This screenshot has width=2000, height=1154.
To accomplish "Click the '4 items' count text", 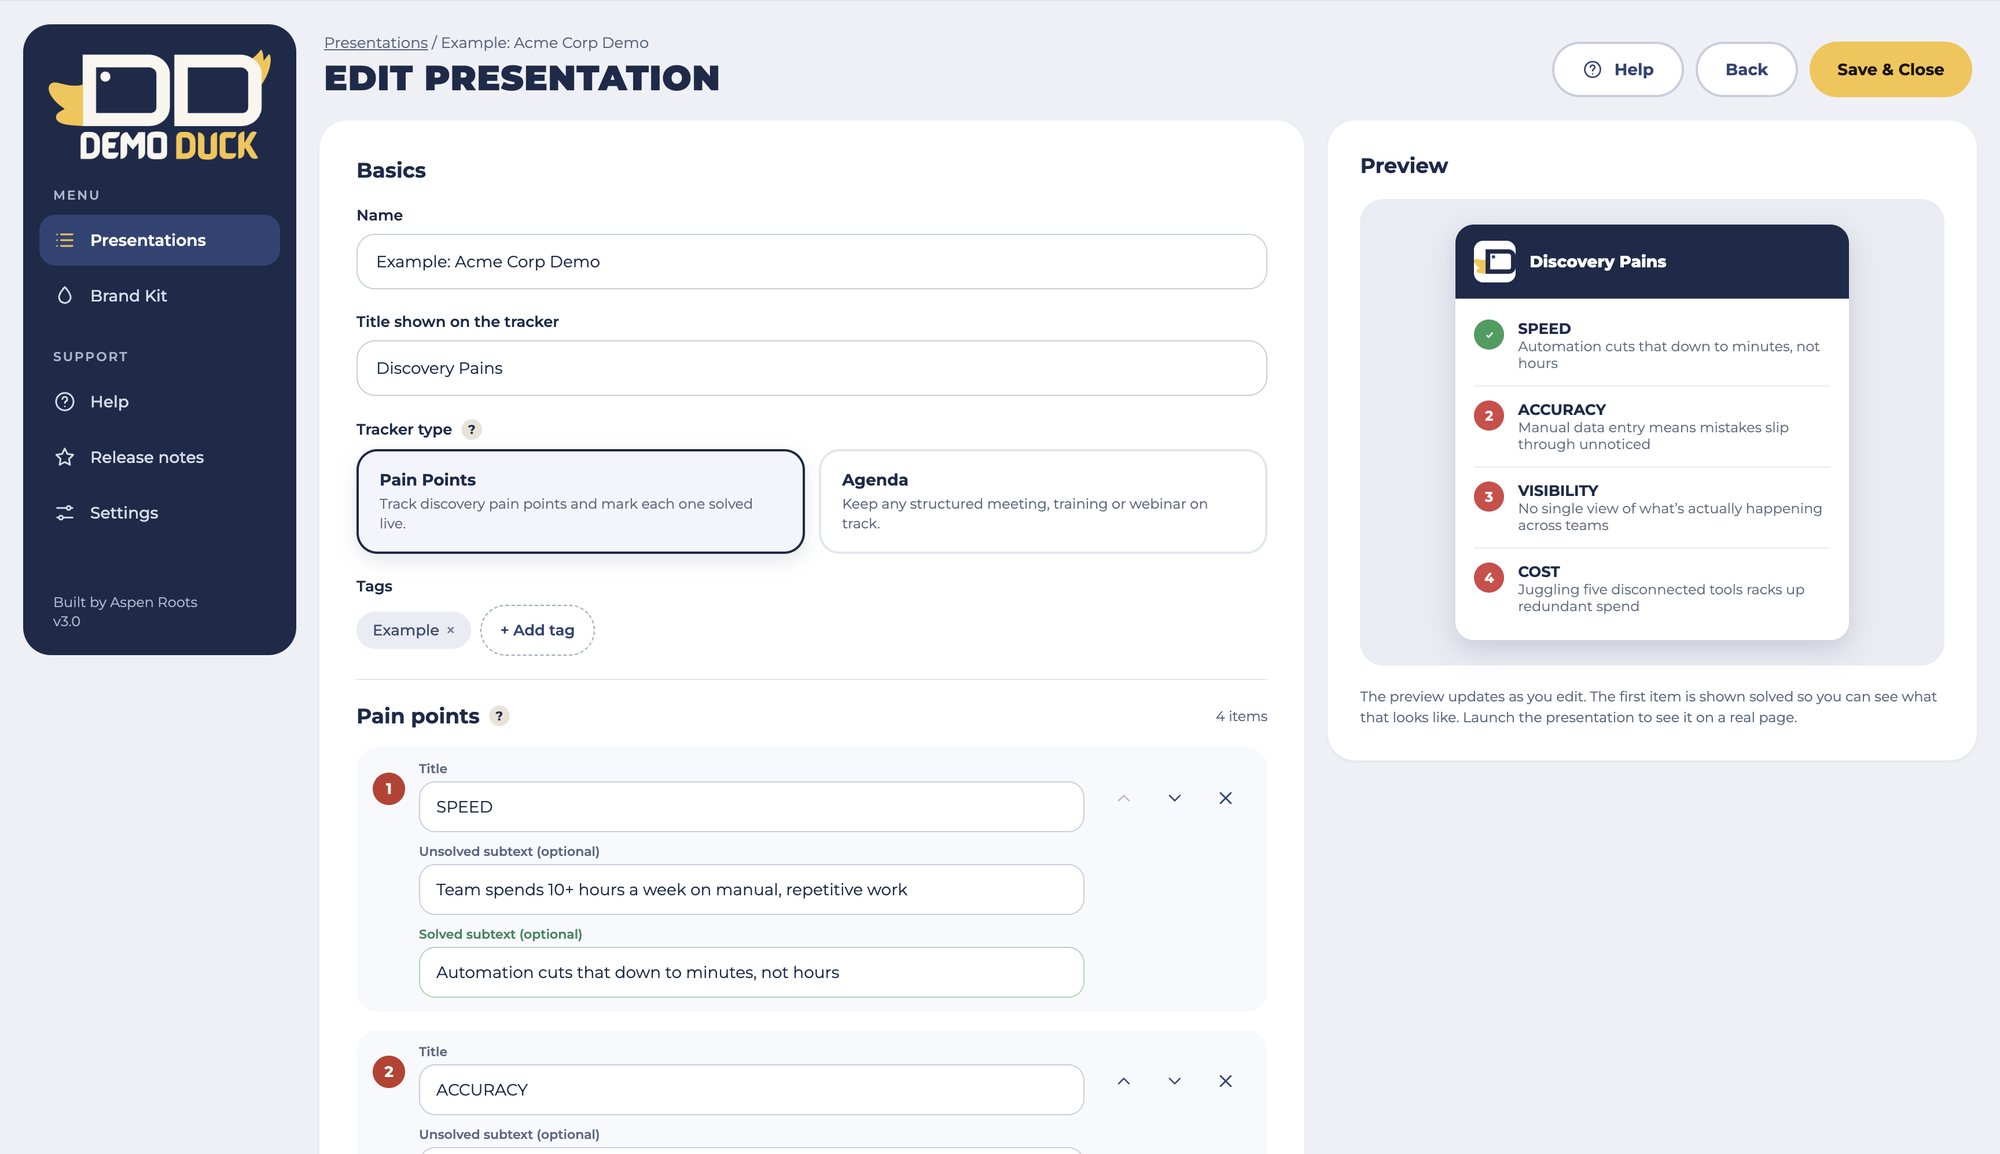I will coord(1241,716).
